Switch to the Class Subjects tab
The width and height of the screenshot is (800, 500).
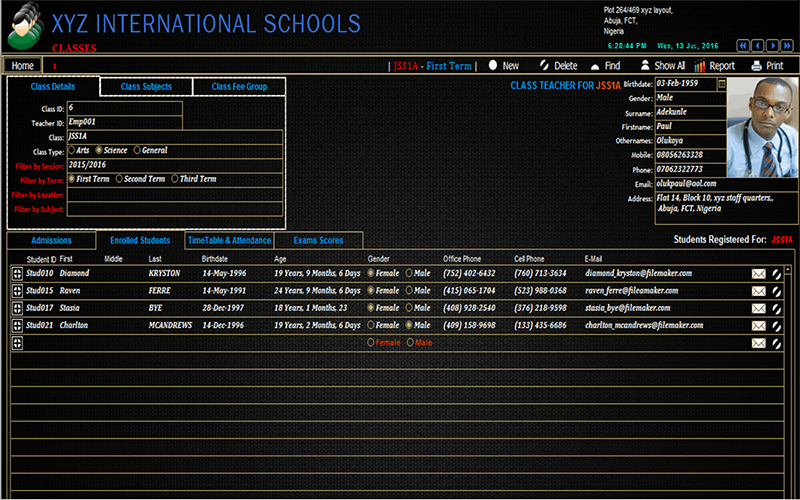point(146,87)
